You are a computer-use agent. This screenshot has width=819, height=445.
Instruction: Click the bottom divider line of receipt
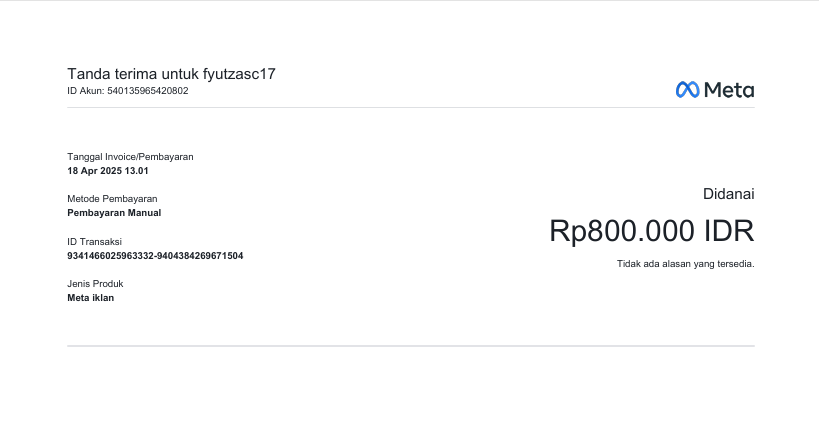[x=410, y=346]
